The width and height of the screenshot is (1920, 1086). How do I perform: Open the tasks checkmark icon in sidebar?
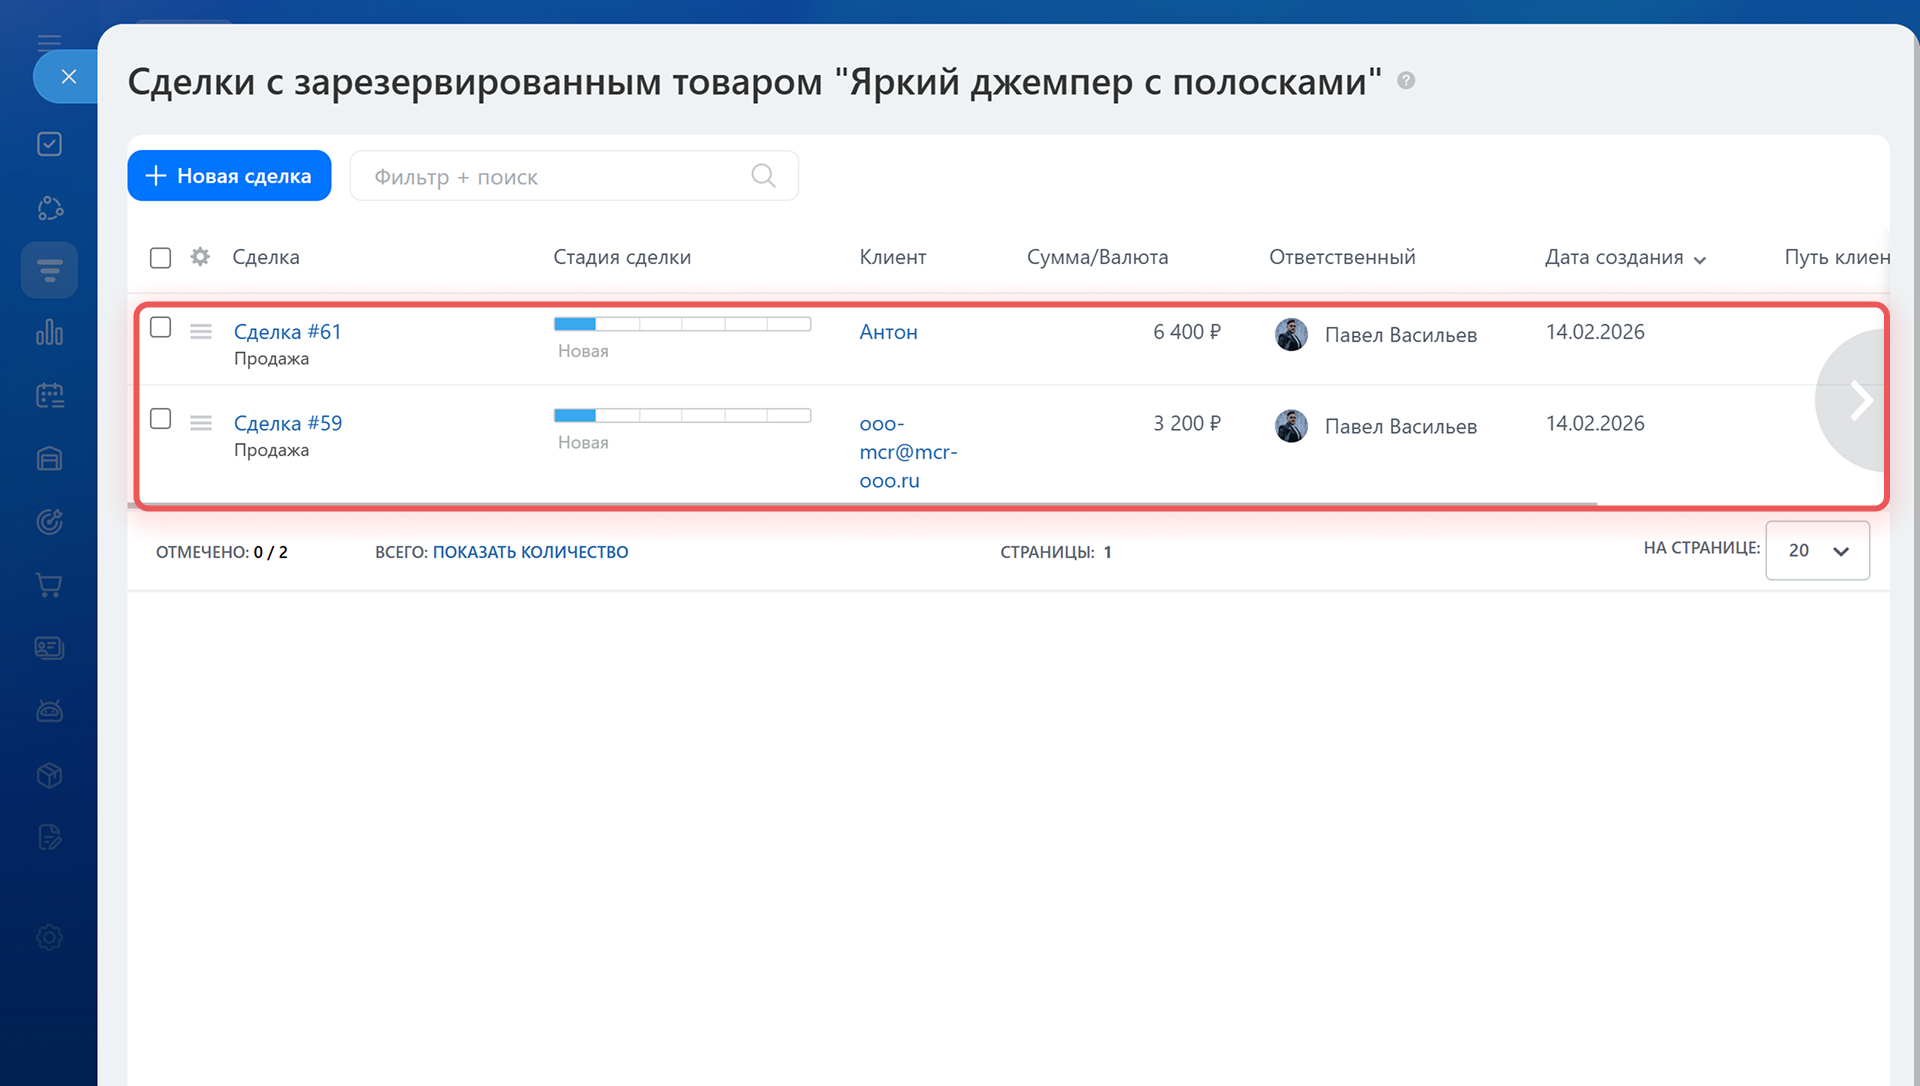(49, 144)
